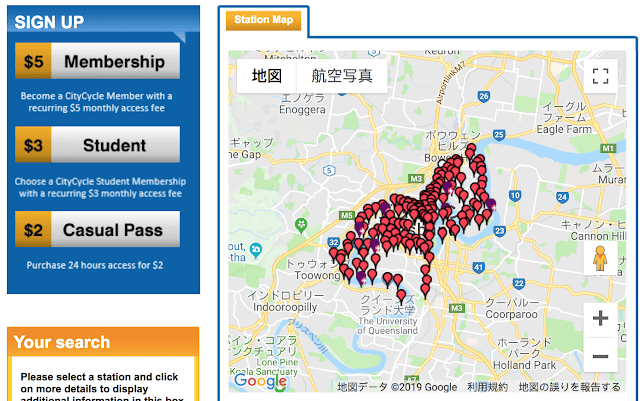Click route 23 highway shield

500,231
